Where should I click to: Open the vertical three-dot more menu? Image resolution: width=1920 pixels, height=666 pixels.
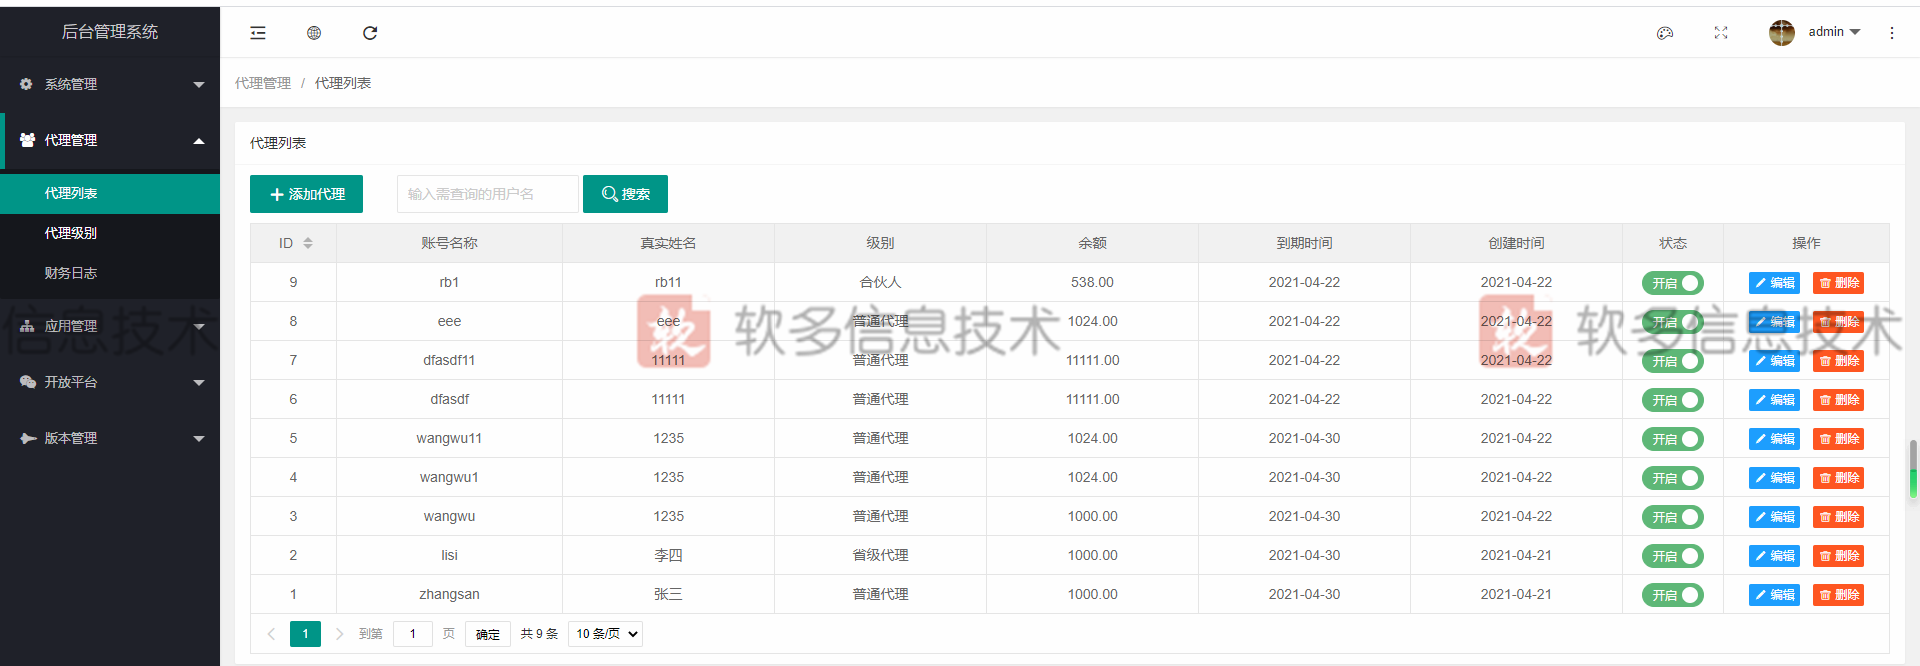click(1892, 33)
